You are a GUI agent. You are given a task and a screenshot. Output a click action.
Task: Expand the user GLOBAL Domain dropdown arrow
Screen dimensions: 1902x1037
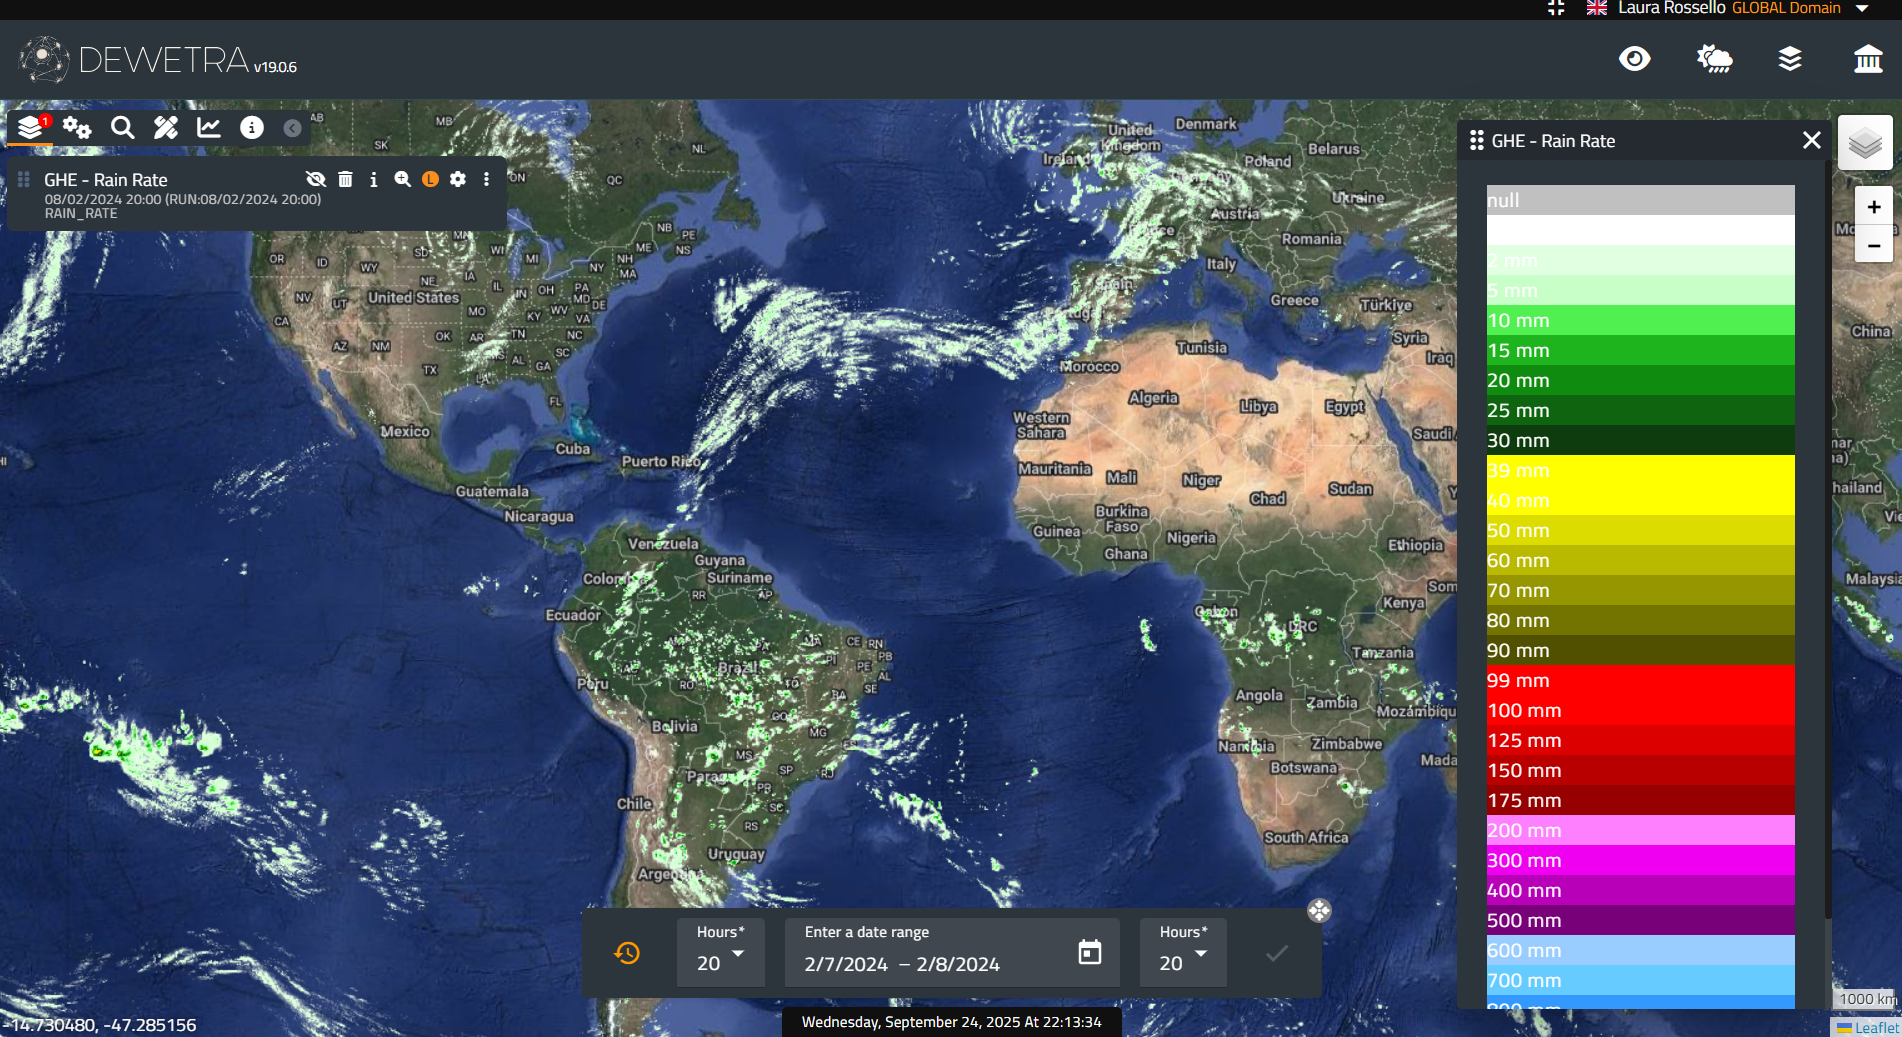click(1862, 9)
